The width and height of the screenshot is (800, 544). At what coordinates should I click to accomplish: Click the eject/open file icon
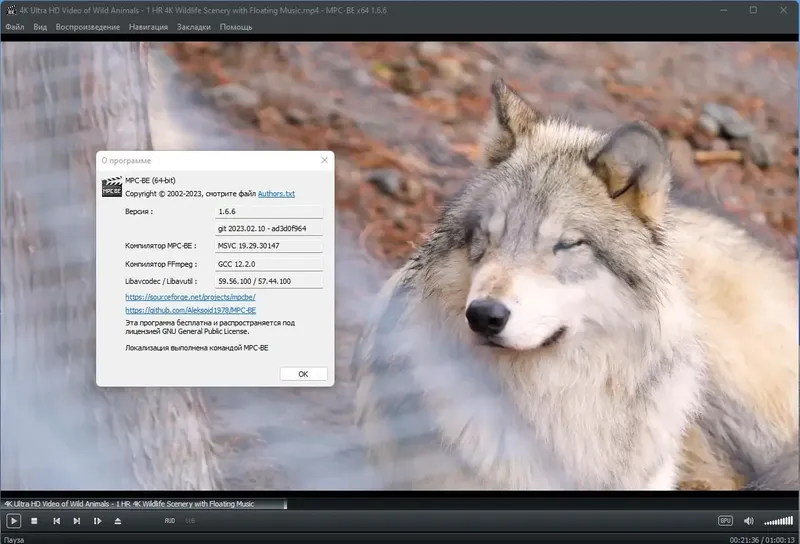(x=118, y=521)
